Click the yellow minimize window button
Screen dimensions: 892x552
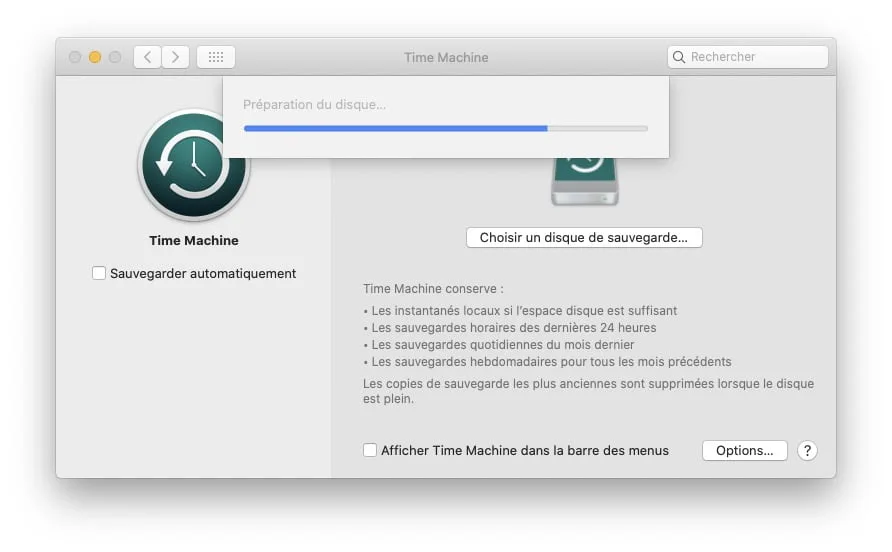click(x=95, y=57)
